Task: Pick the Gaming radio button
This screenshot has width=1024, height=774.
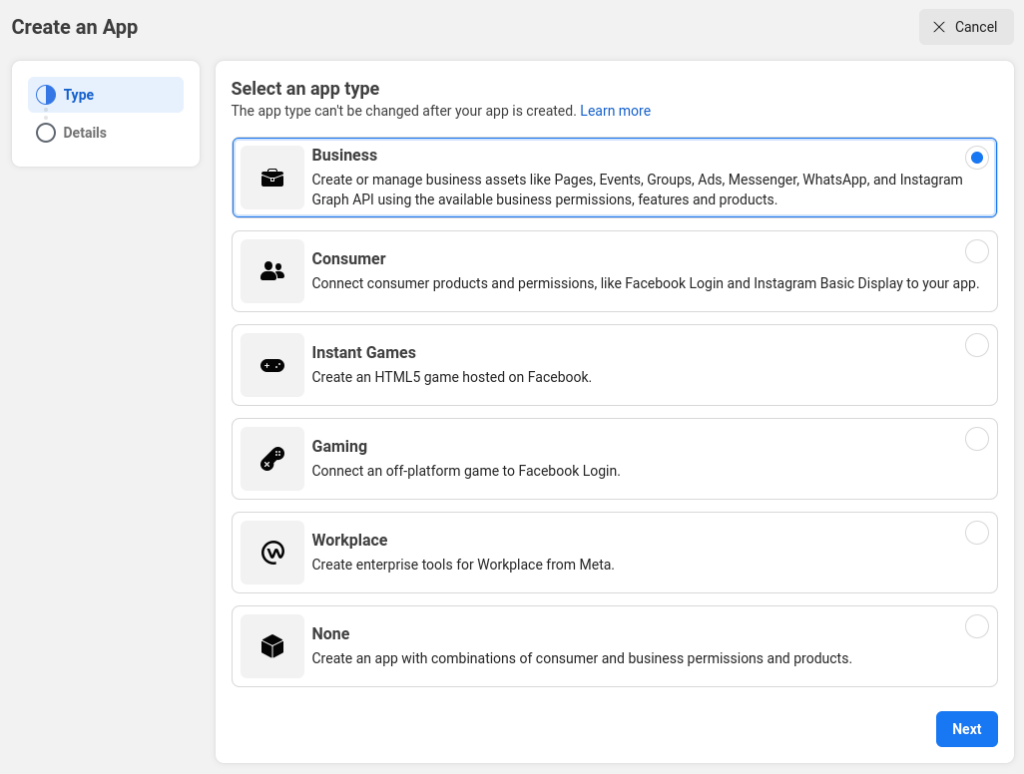Action: click(976, 439)
